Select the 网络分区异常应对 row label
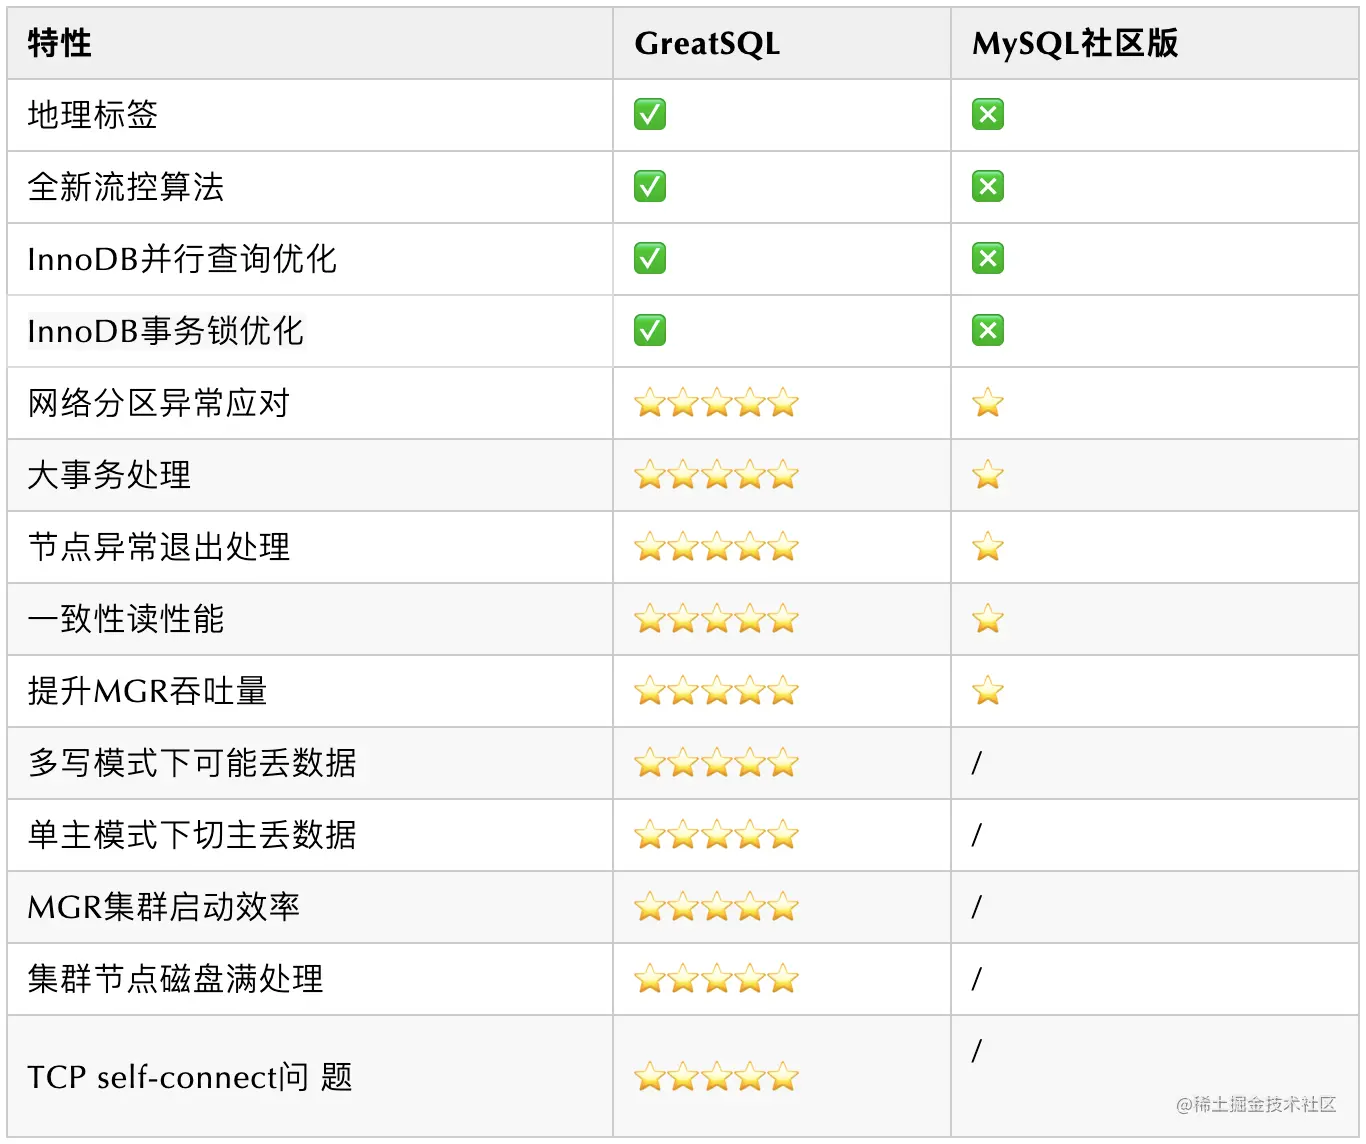1366x1144 pixels. point(159,403)
